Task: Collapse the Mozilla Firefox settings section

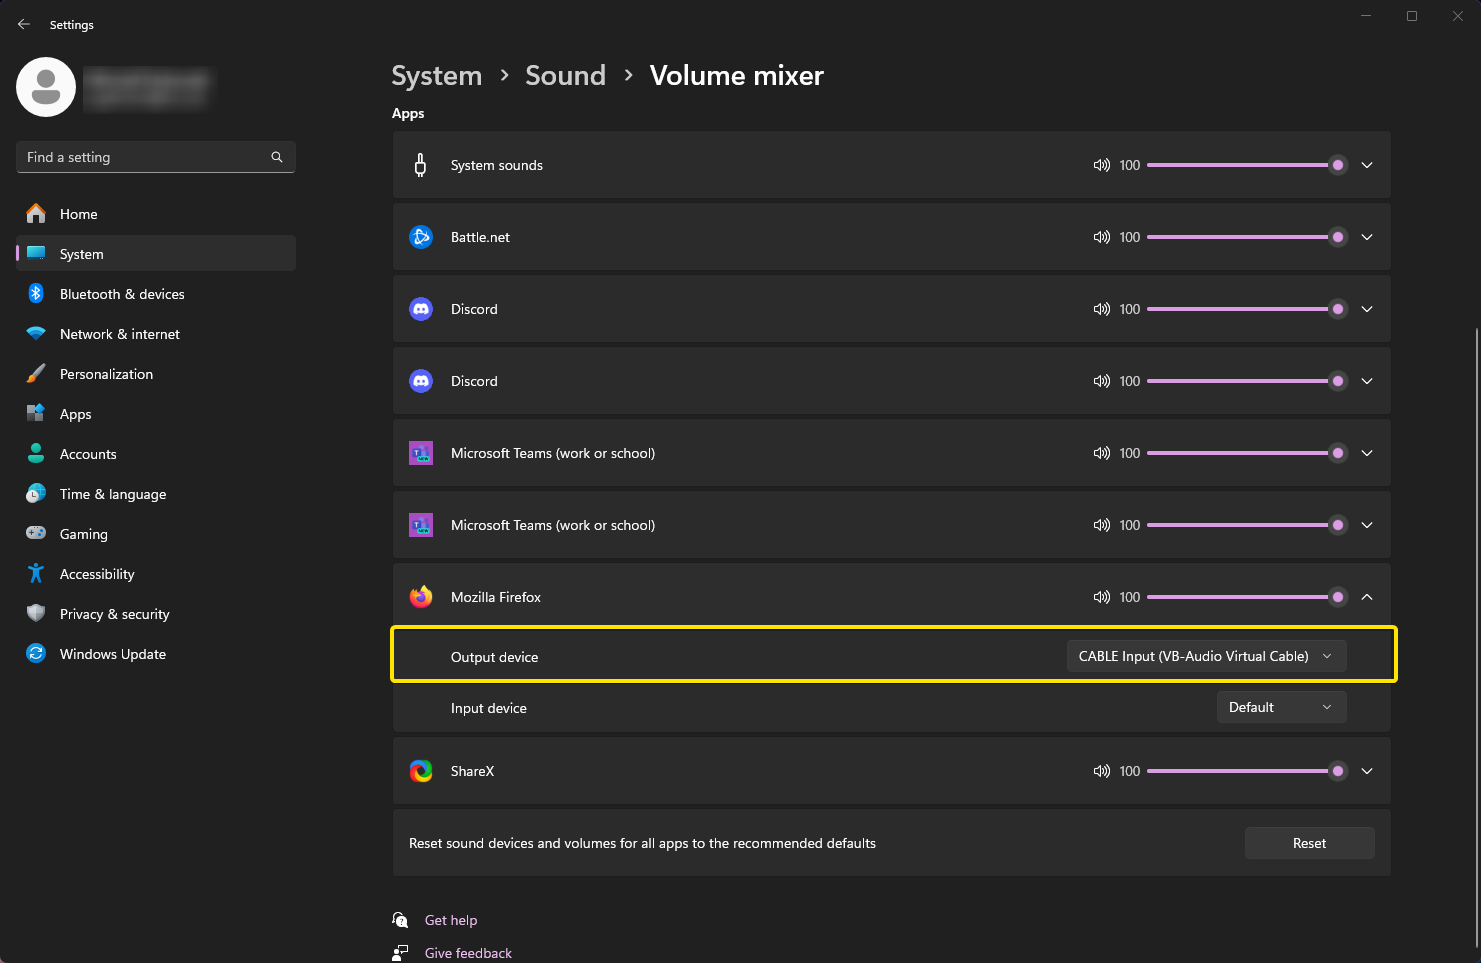Action: [1367, 596]
